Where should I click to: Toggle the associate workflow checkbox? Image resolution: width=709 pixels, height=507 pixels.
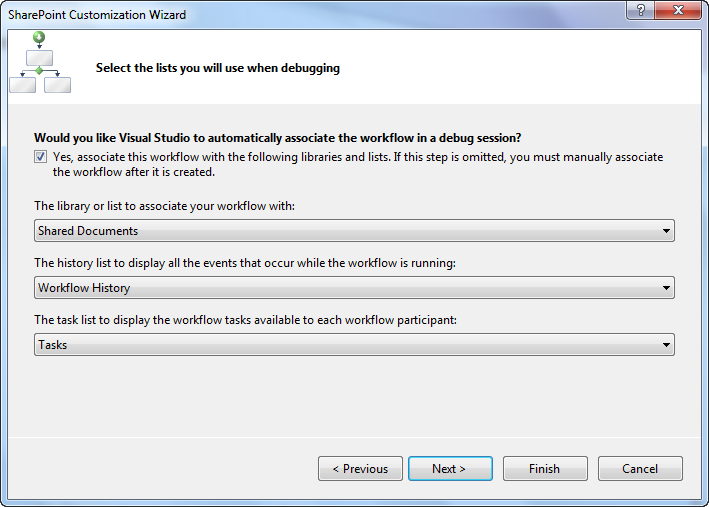pos(40,157)
